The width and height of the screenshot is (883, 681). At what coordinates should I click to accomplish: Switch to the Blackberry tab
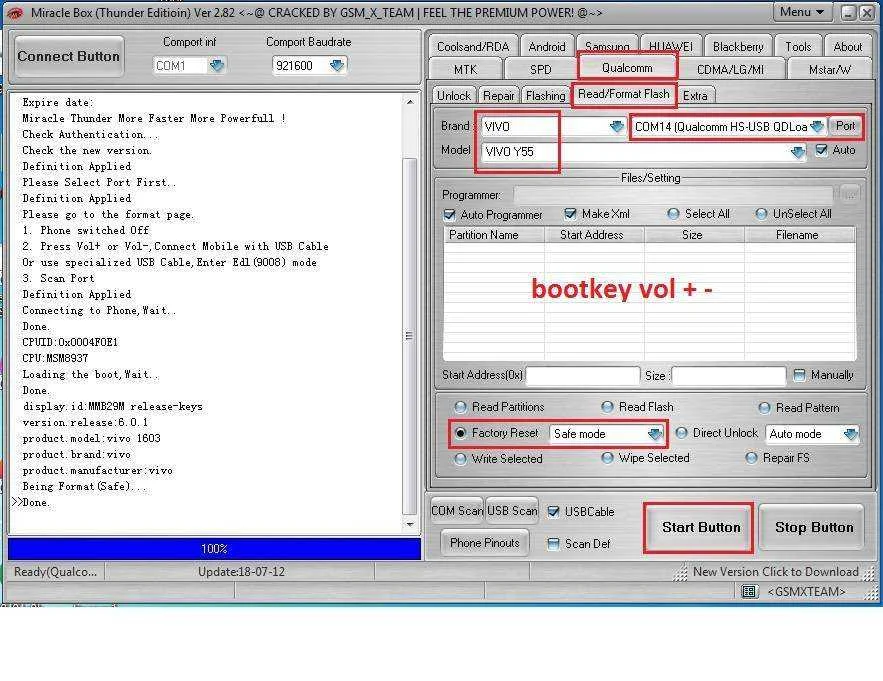point(738,47)
